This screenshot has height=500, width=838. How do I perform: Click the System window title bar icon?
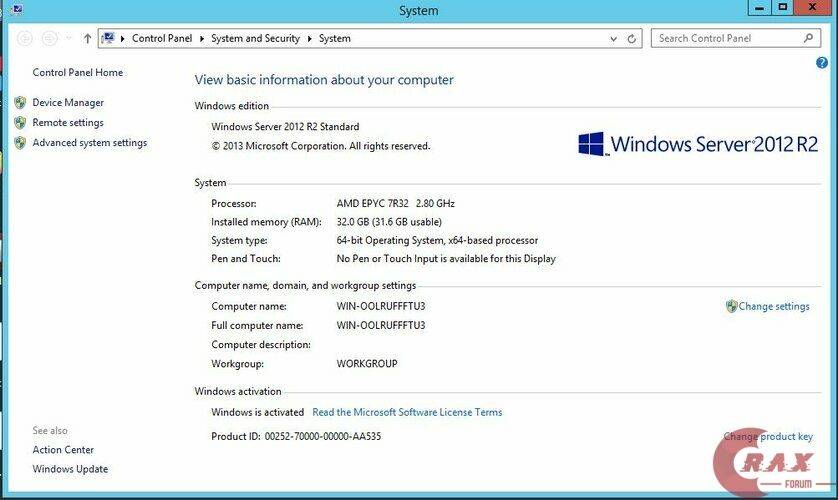coord(17,9)
